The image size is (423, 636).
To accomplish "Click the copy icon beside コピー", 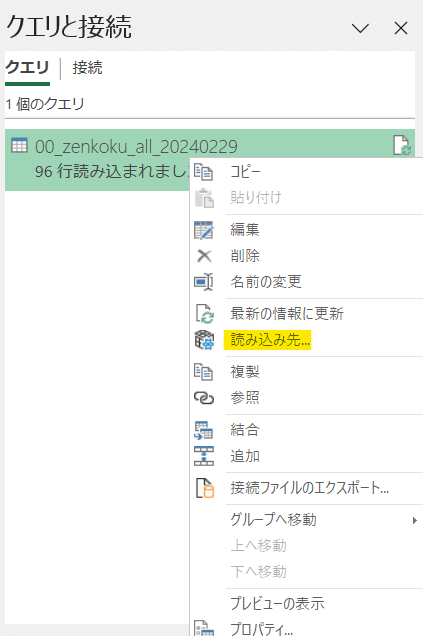I will (x=204, y=172).
